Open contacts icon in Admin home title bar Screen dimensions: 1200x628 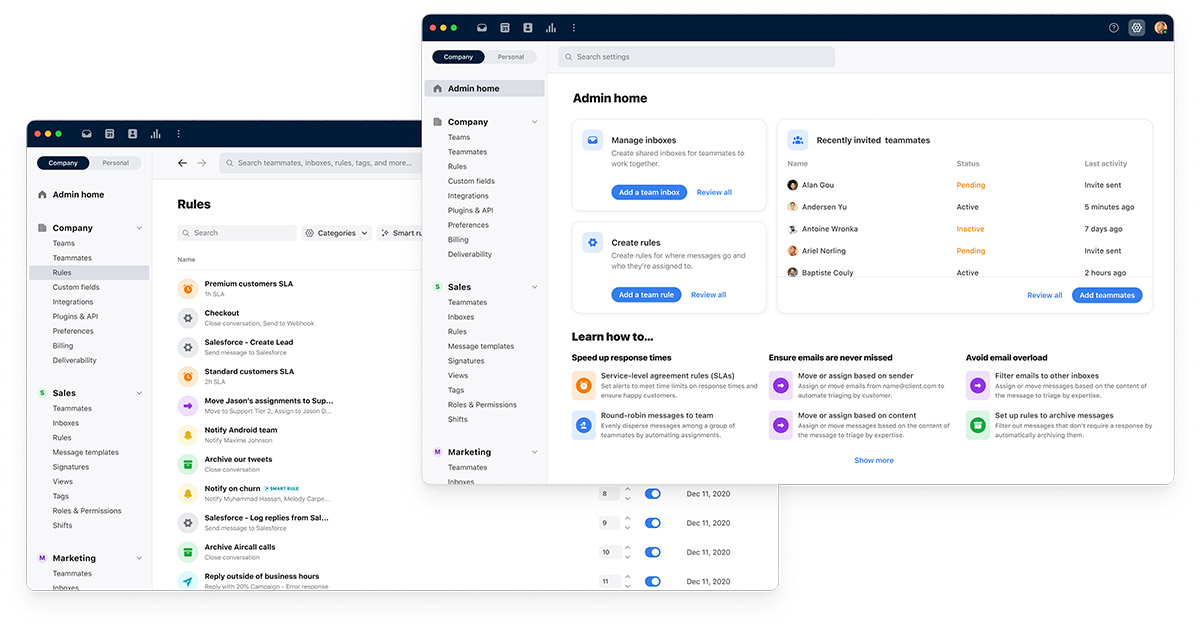click(528, 28)
